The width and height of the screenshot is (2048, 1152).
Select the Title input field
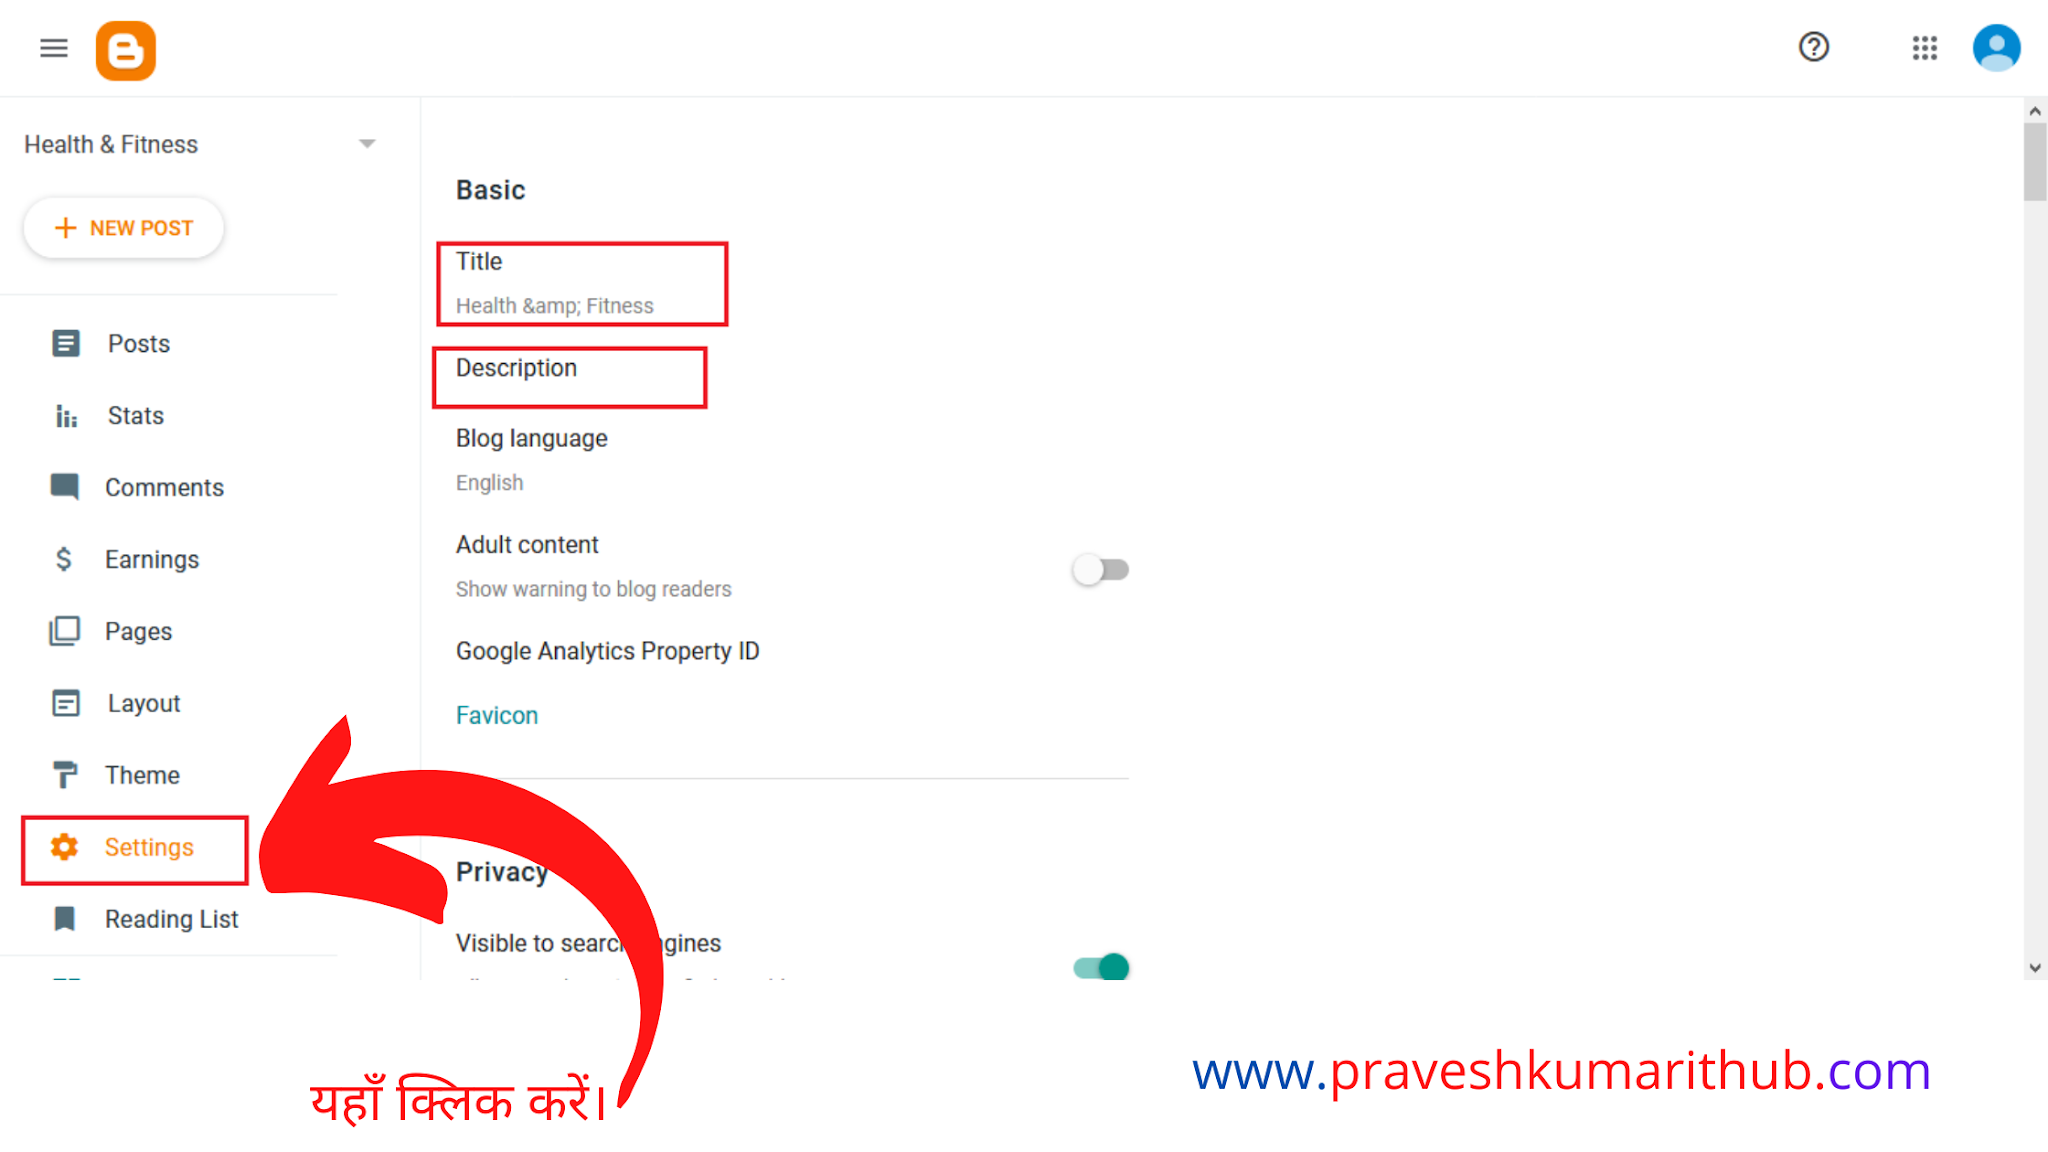click(x=584, y=281)
